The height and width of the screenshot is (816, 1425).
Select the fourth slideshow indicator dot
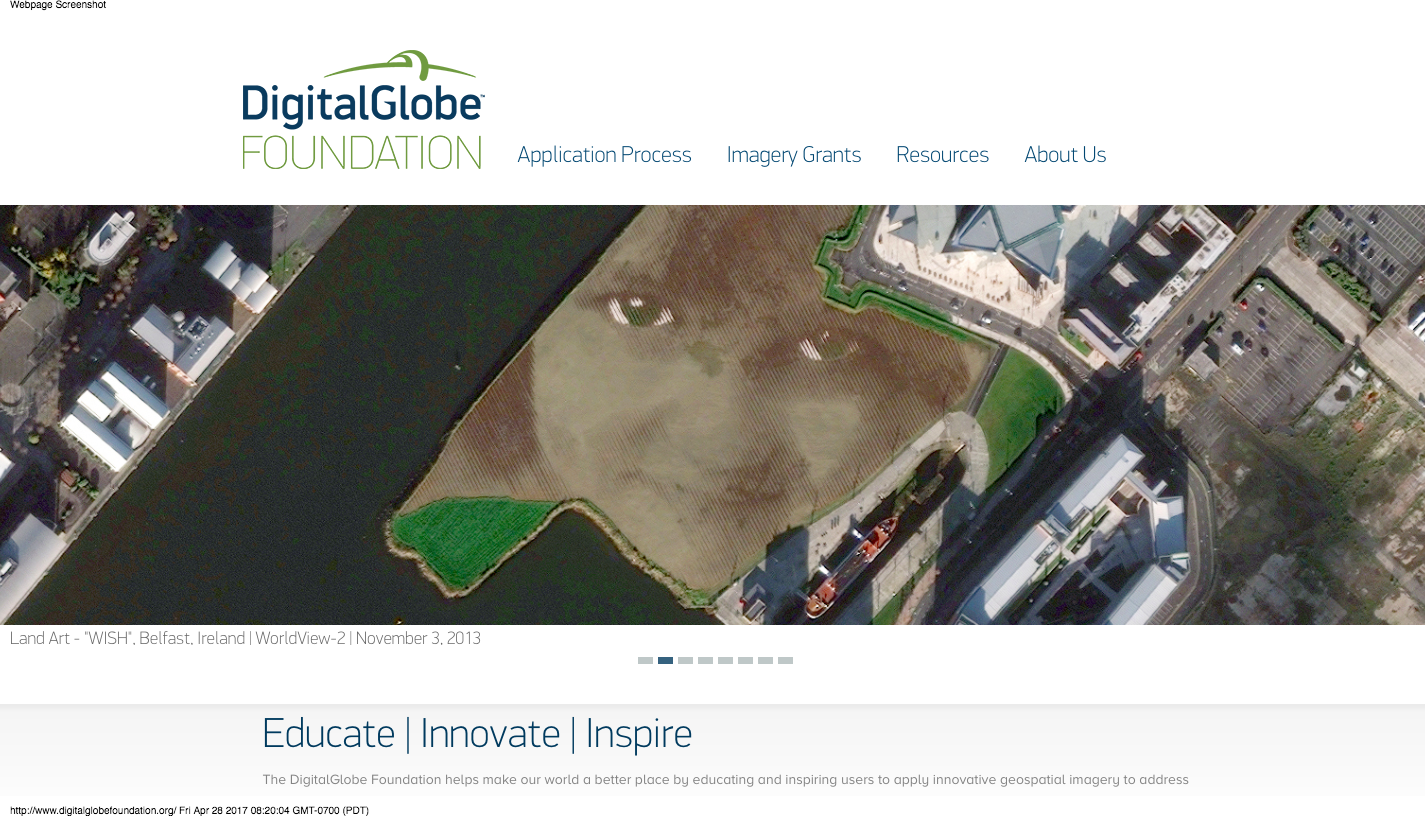[706, 660]
